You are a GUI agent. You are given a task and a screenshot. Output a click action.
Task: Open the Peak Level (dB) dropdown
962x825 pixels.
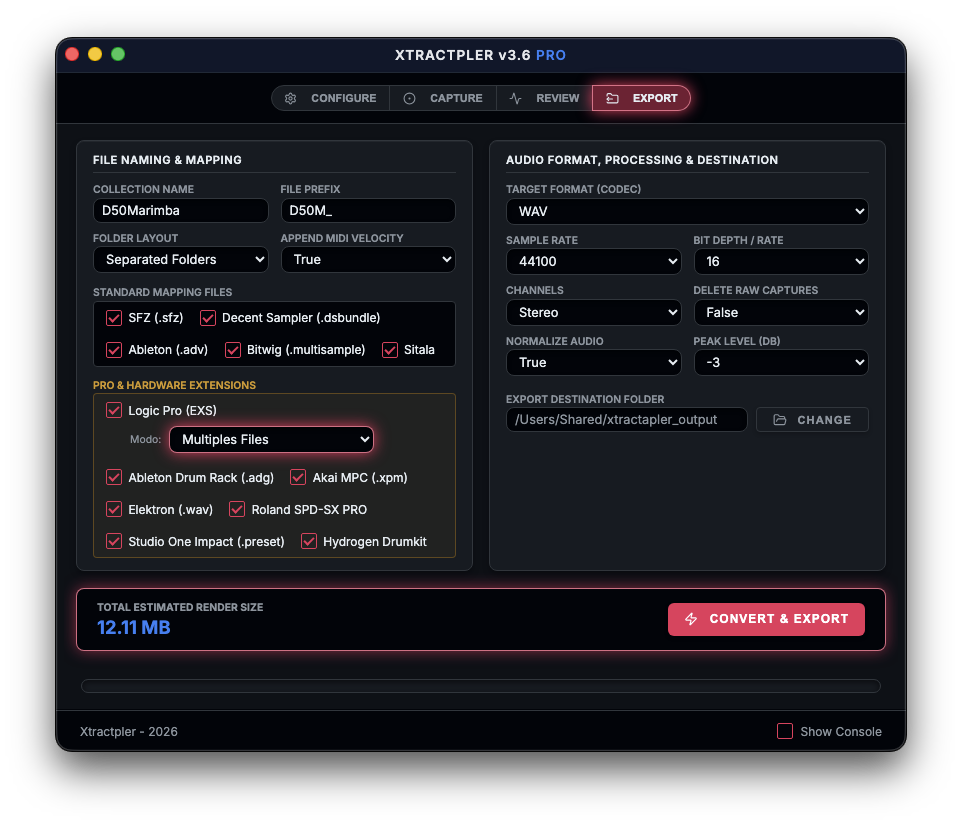point(781,363)
